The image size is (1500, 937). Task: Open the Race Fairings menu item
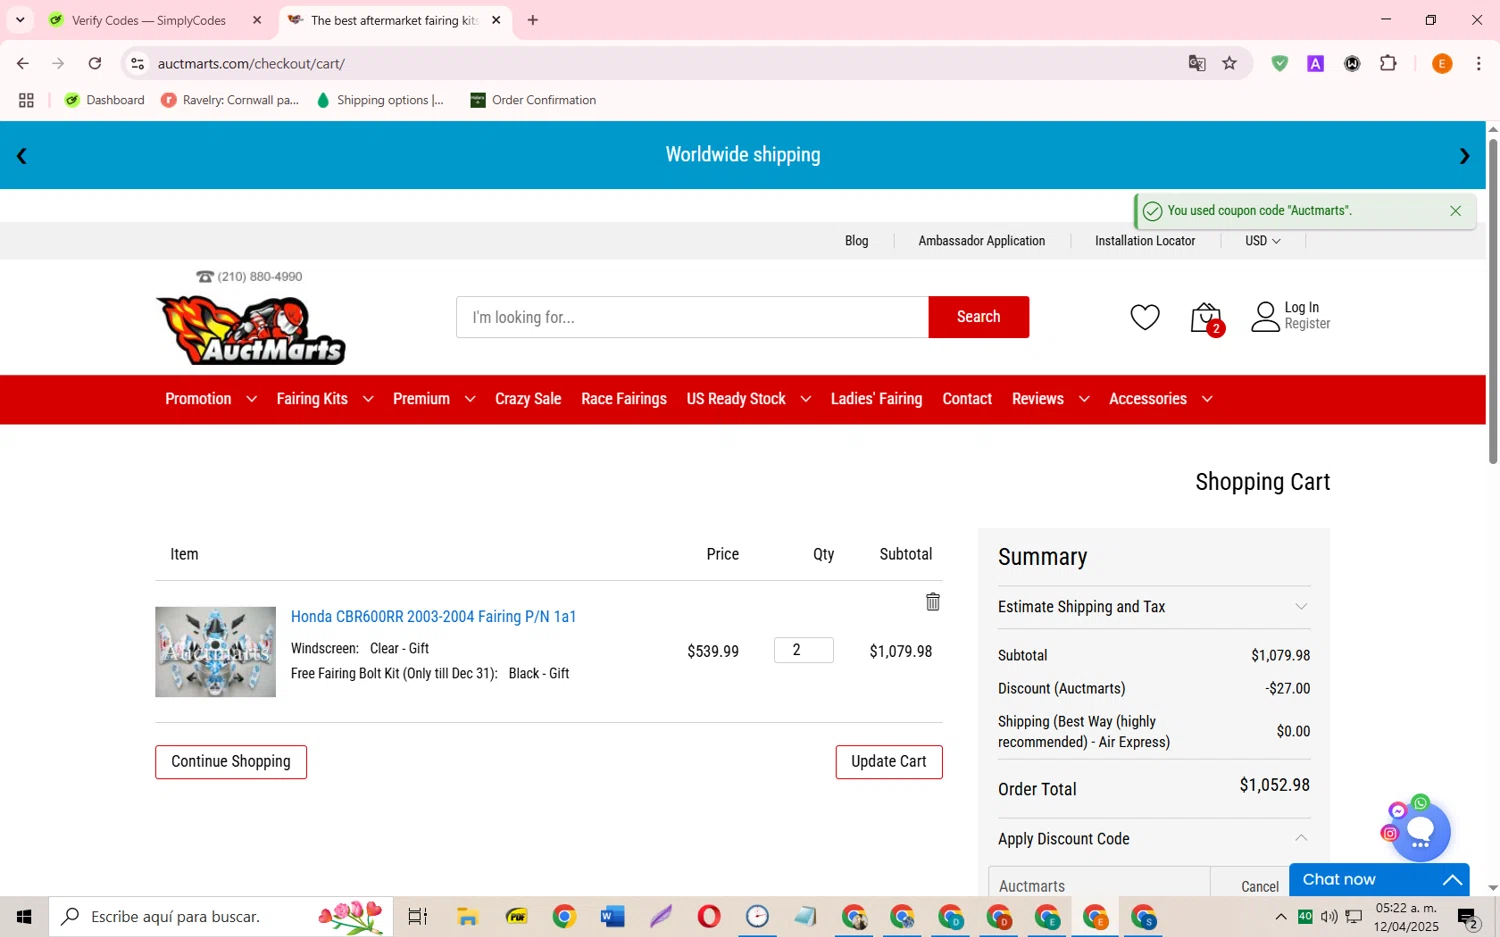tap(624, 399)
